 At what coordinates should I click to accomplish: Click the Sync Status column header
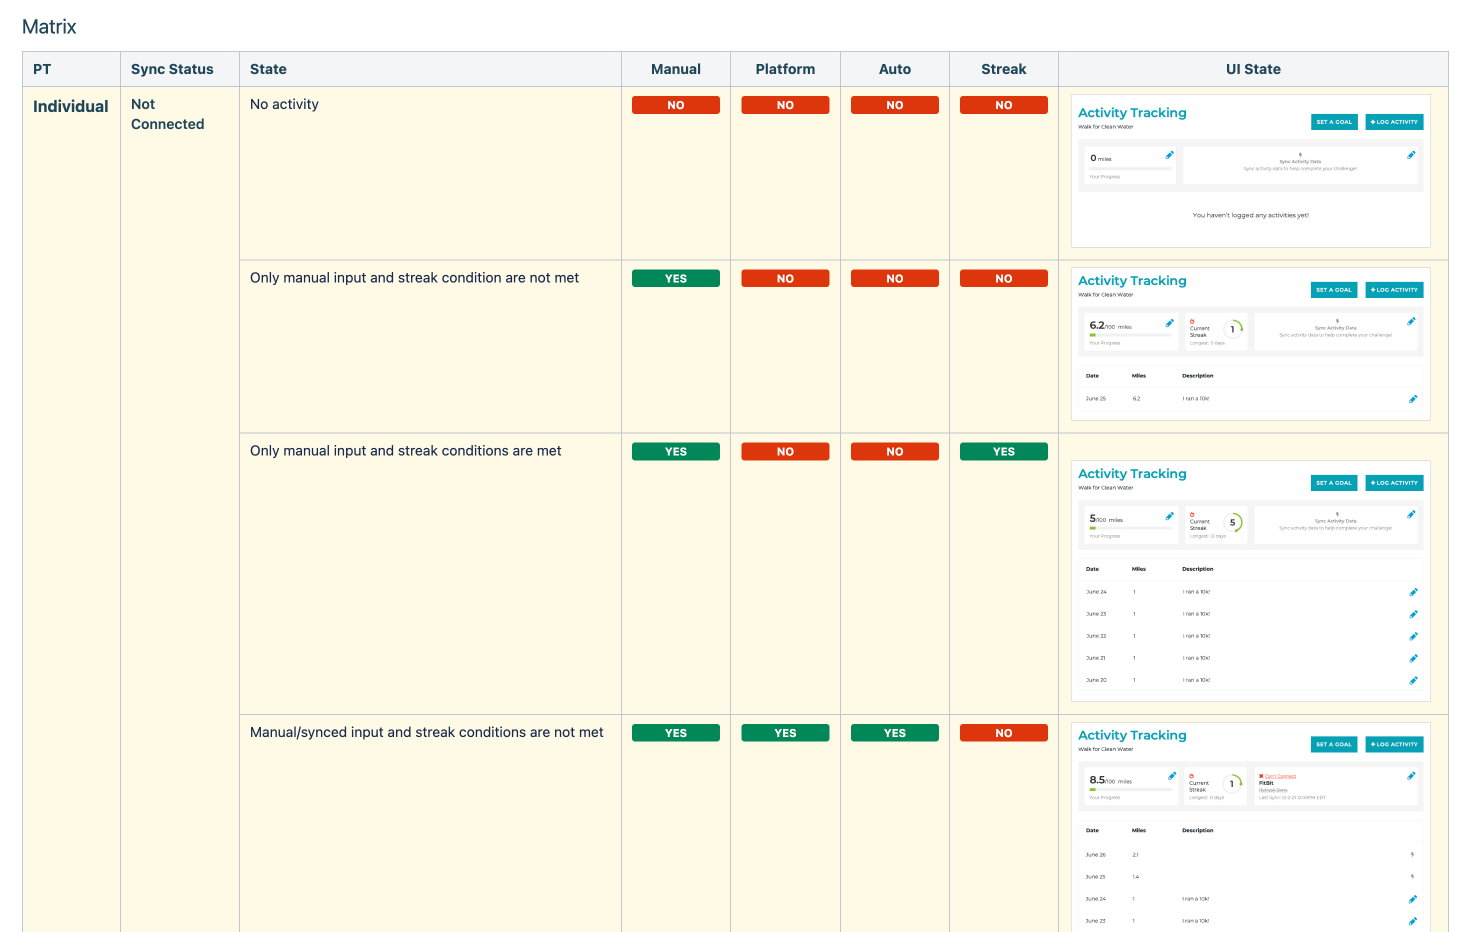pos(172,69)
